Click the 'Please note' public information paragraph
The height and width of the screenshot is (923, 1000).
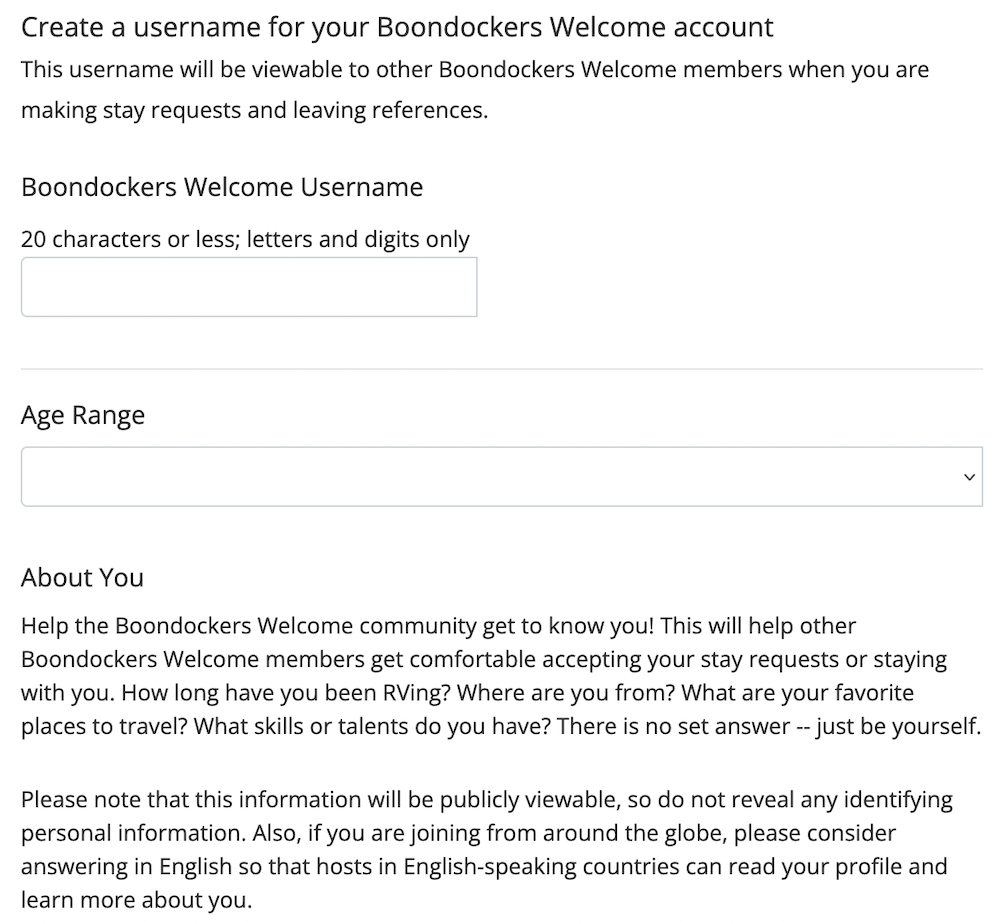[x=487, y=850]
